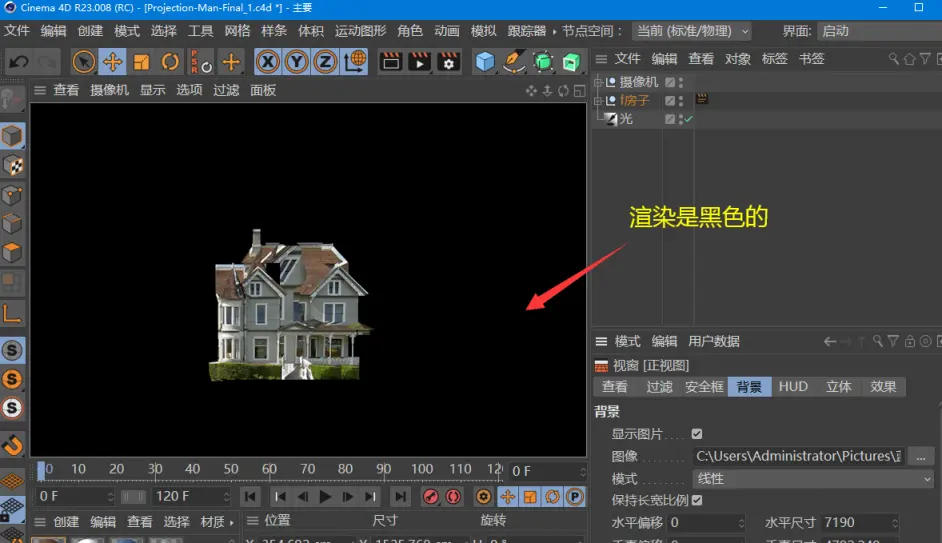Open the 运动图形 menu
Image resolution: width=942 pixels, height=543 pixels.
coord(360,31)
